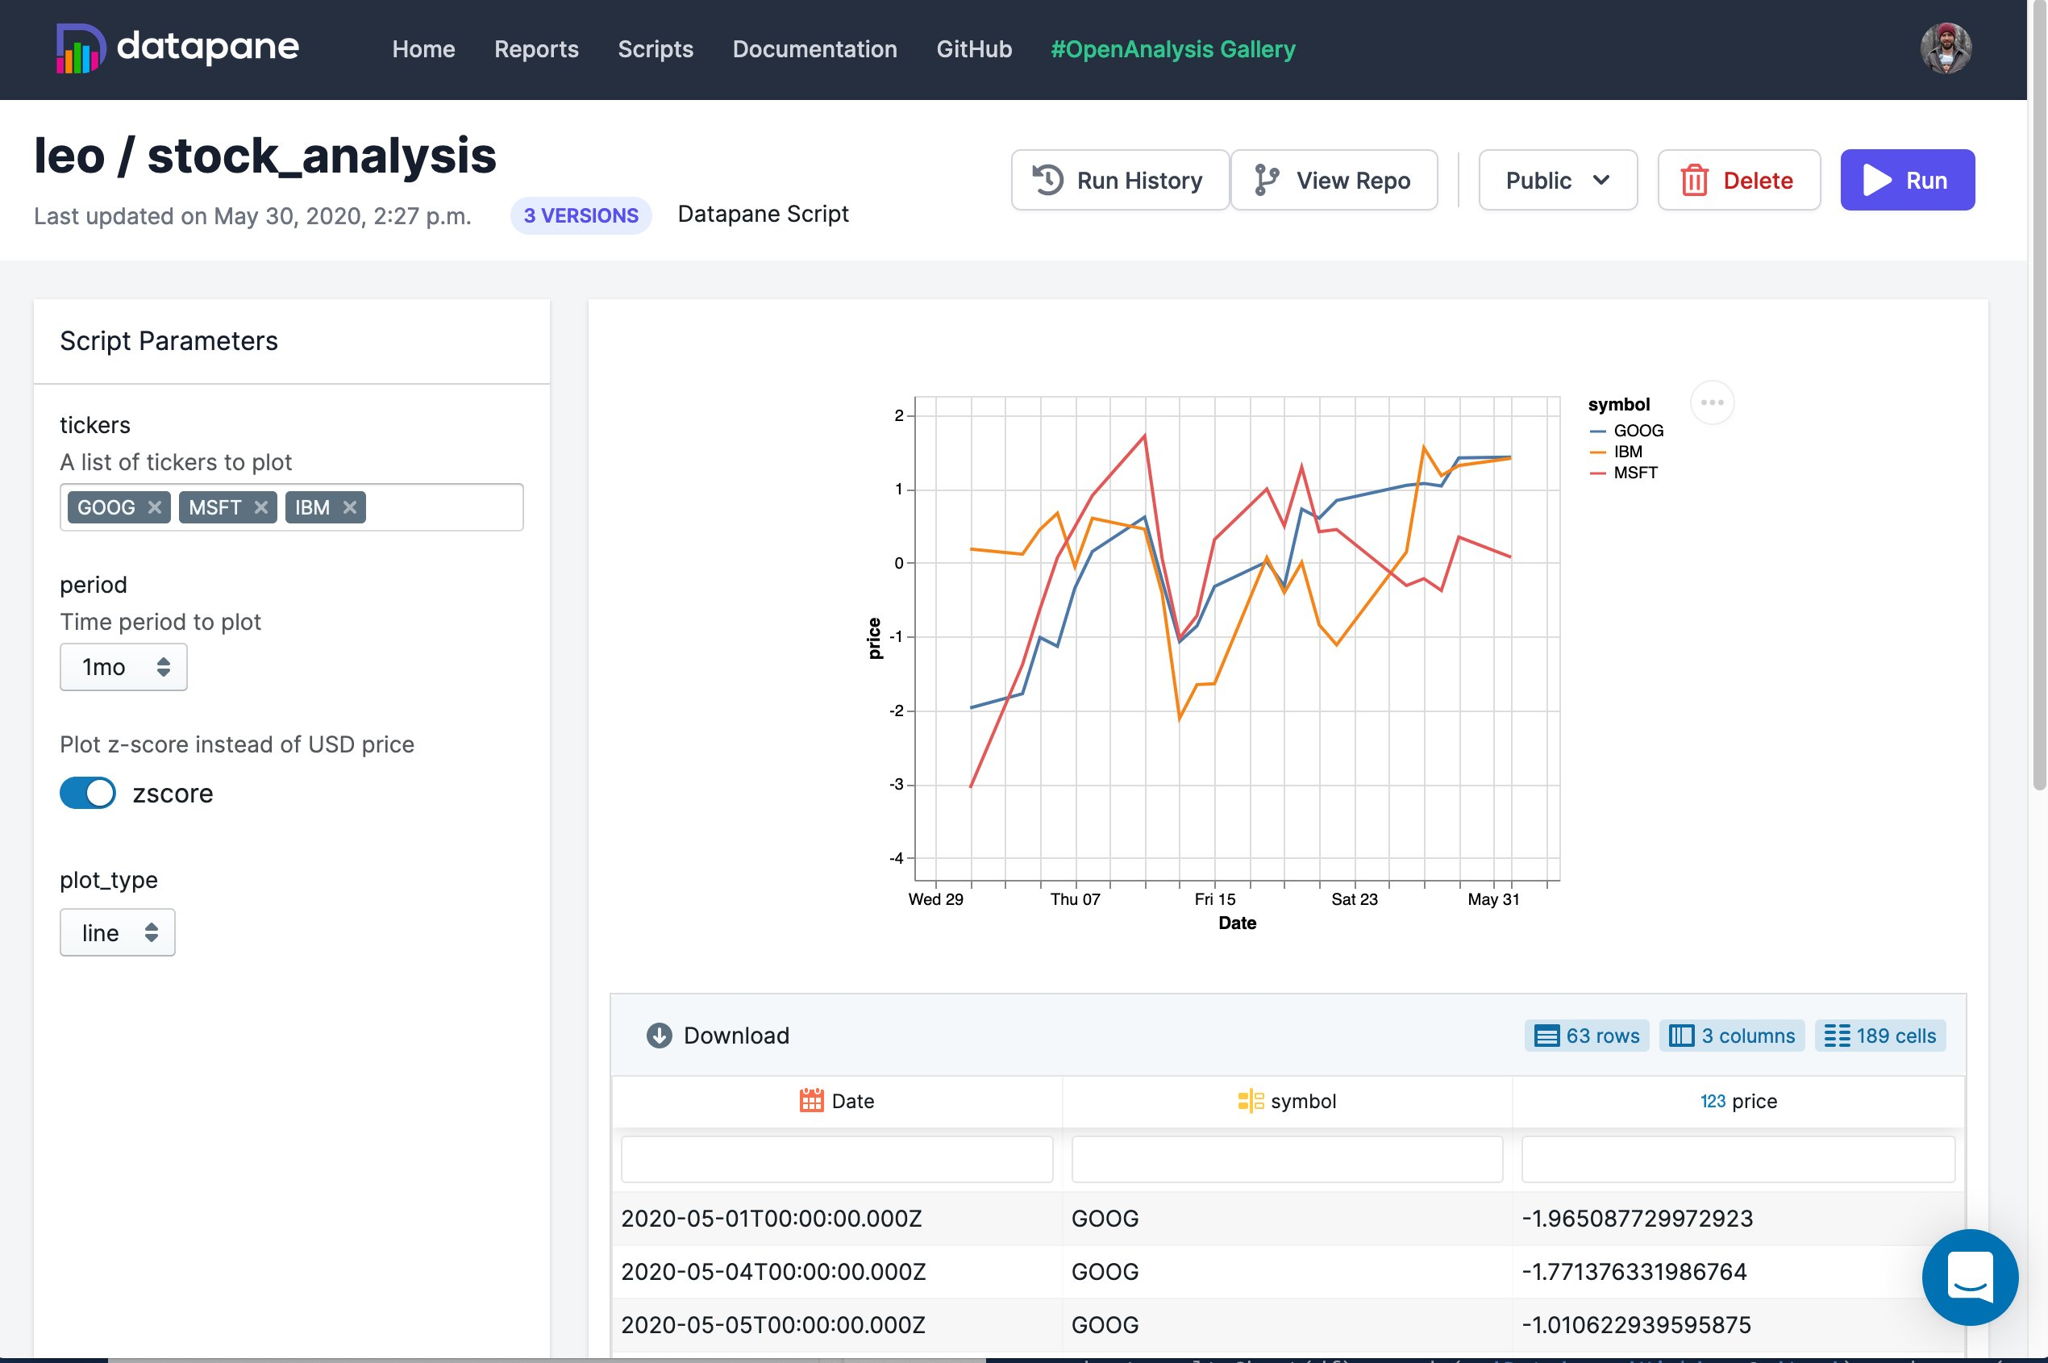Image resolution: width=2048 pixels, height=1363 pixels.
Task: Click inside the tickers input box
Action: tap(442, 507)
